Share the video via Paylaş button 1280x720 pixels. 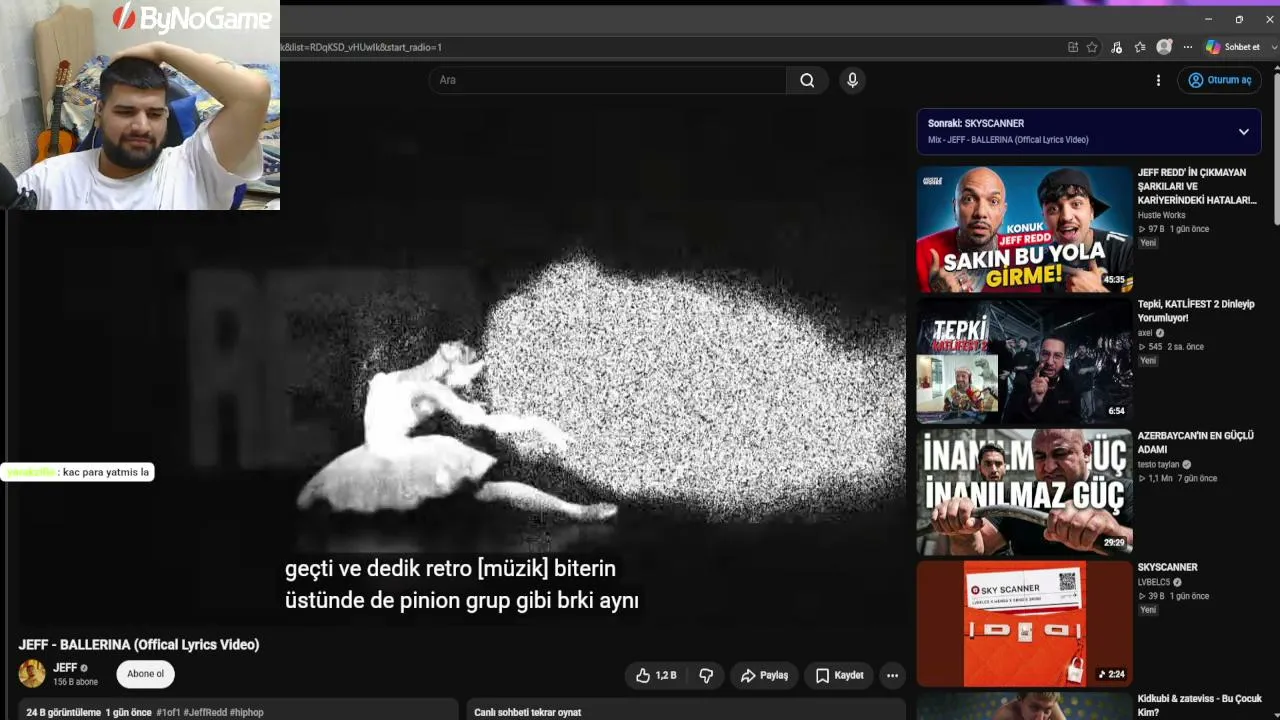coord(764,676)
